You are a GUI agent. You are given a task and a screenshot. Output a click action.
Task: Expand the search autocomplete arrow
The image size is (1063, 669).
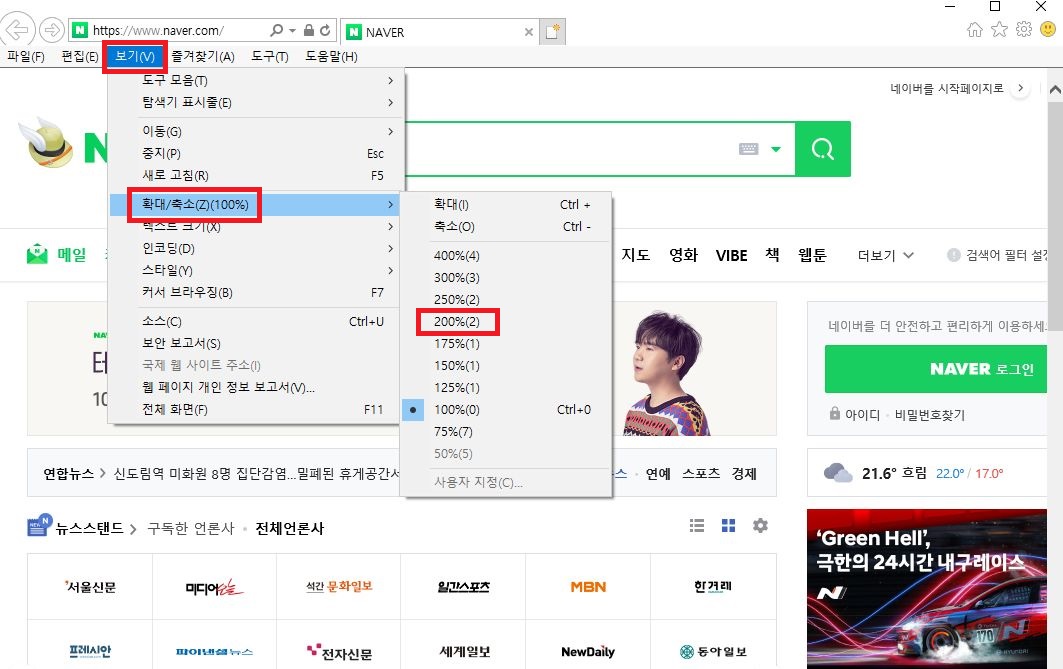click(776, 149)
